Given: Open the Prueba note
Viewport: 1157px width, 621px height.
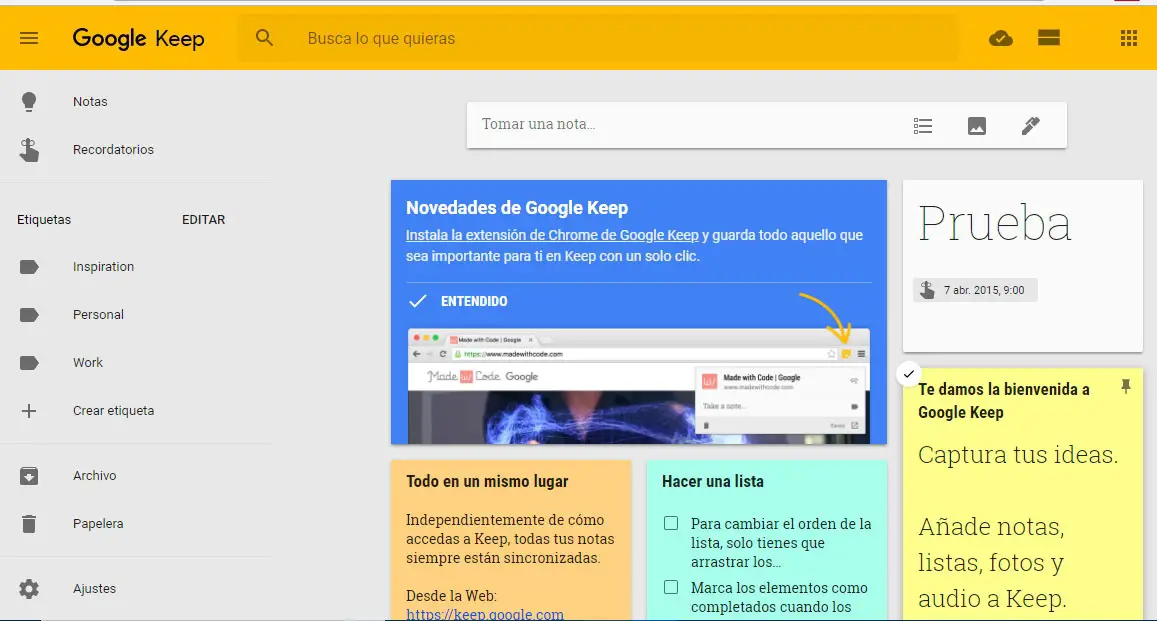Looking at the screenshot, I should tap(1023, 266).
